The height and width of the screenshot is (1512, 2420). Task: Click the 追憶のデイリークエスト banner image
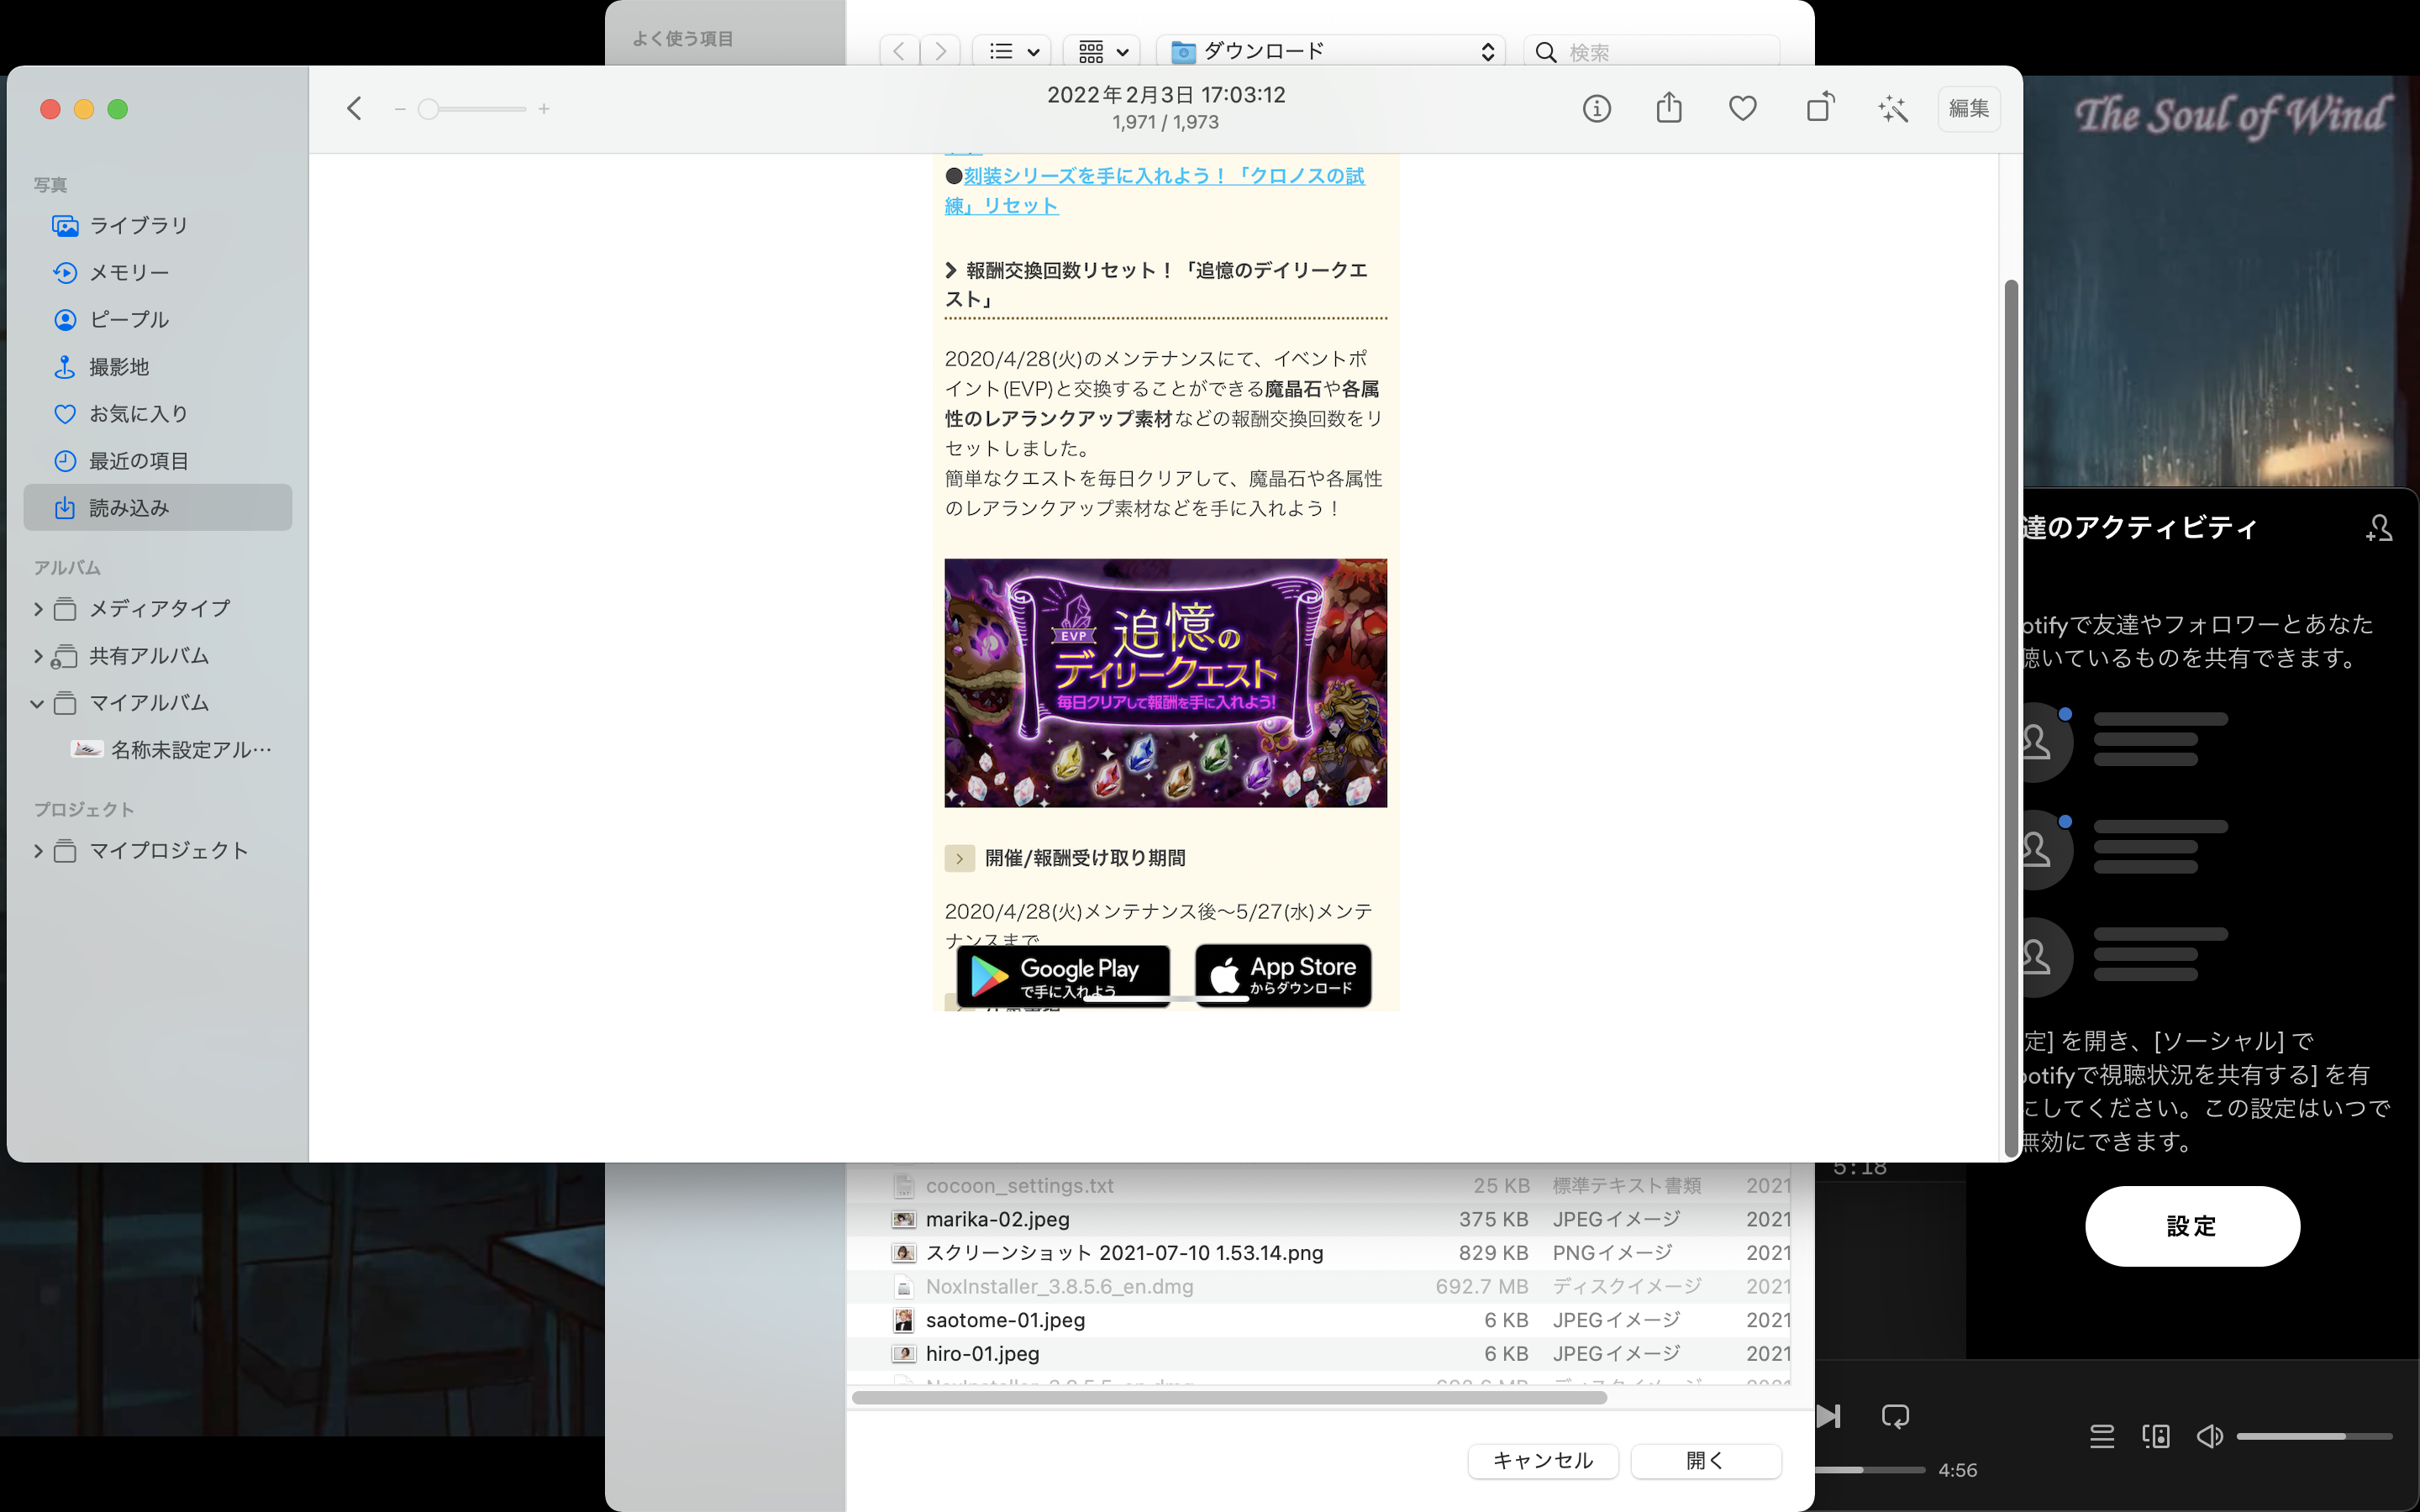1165,683
